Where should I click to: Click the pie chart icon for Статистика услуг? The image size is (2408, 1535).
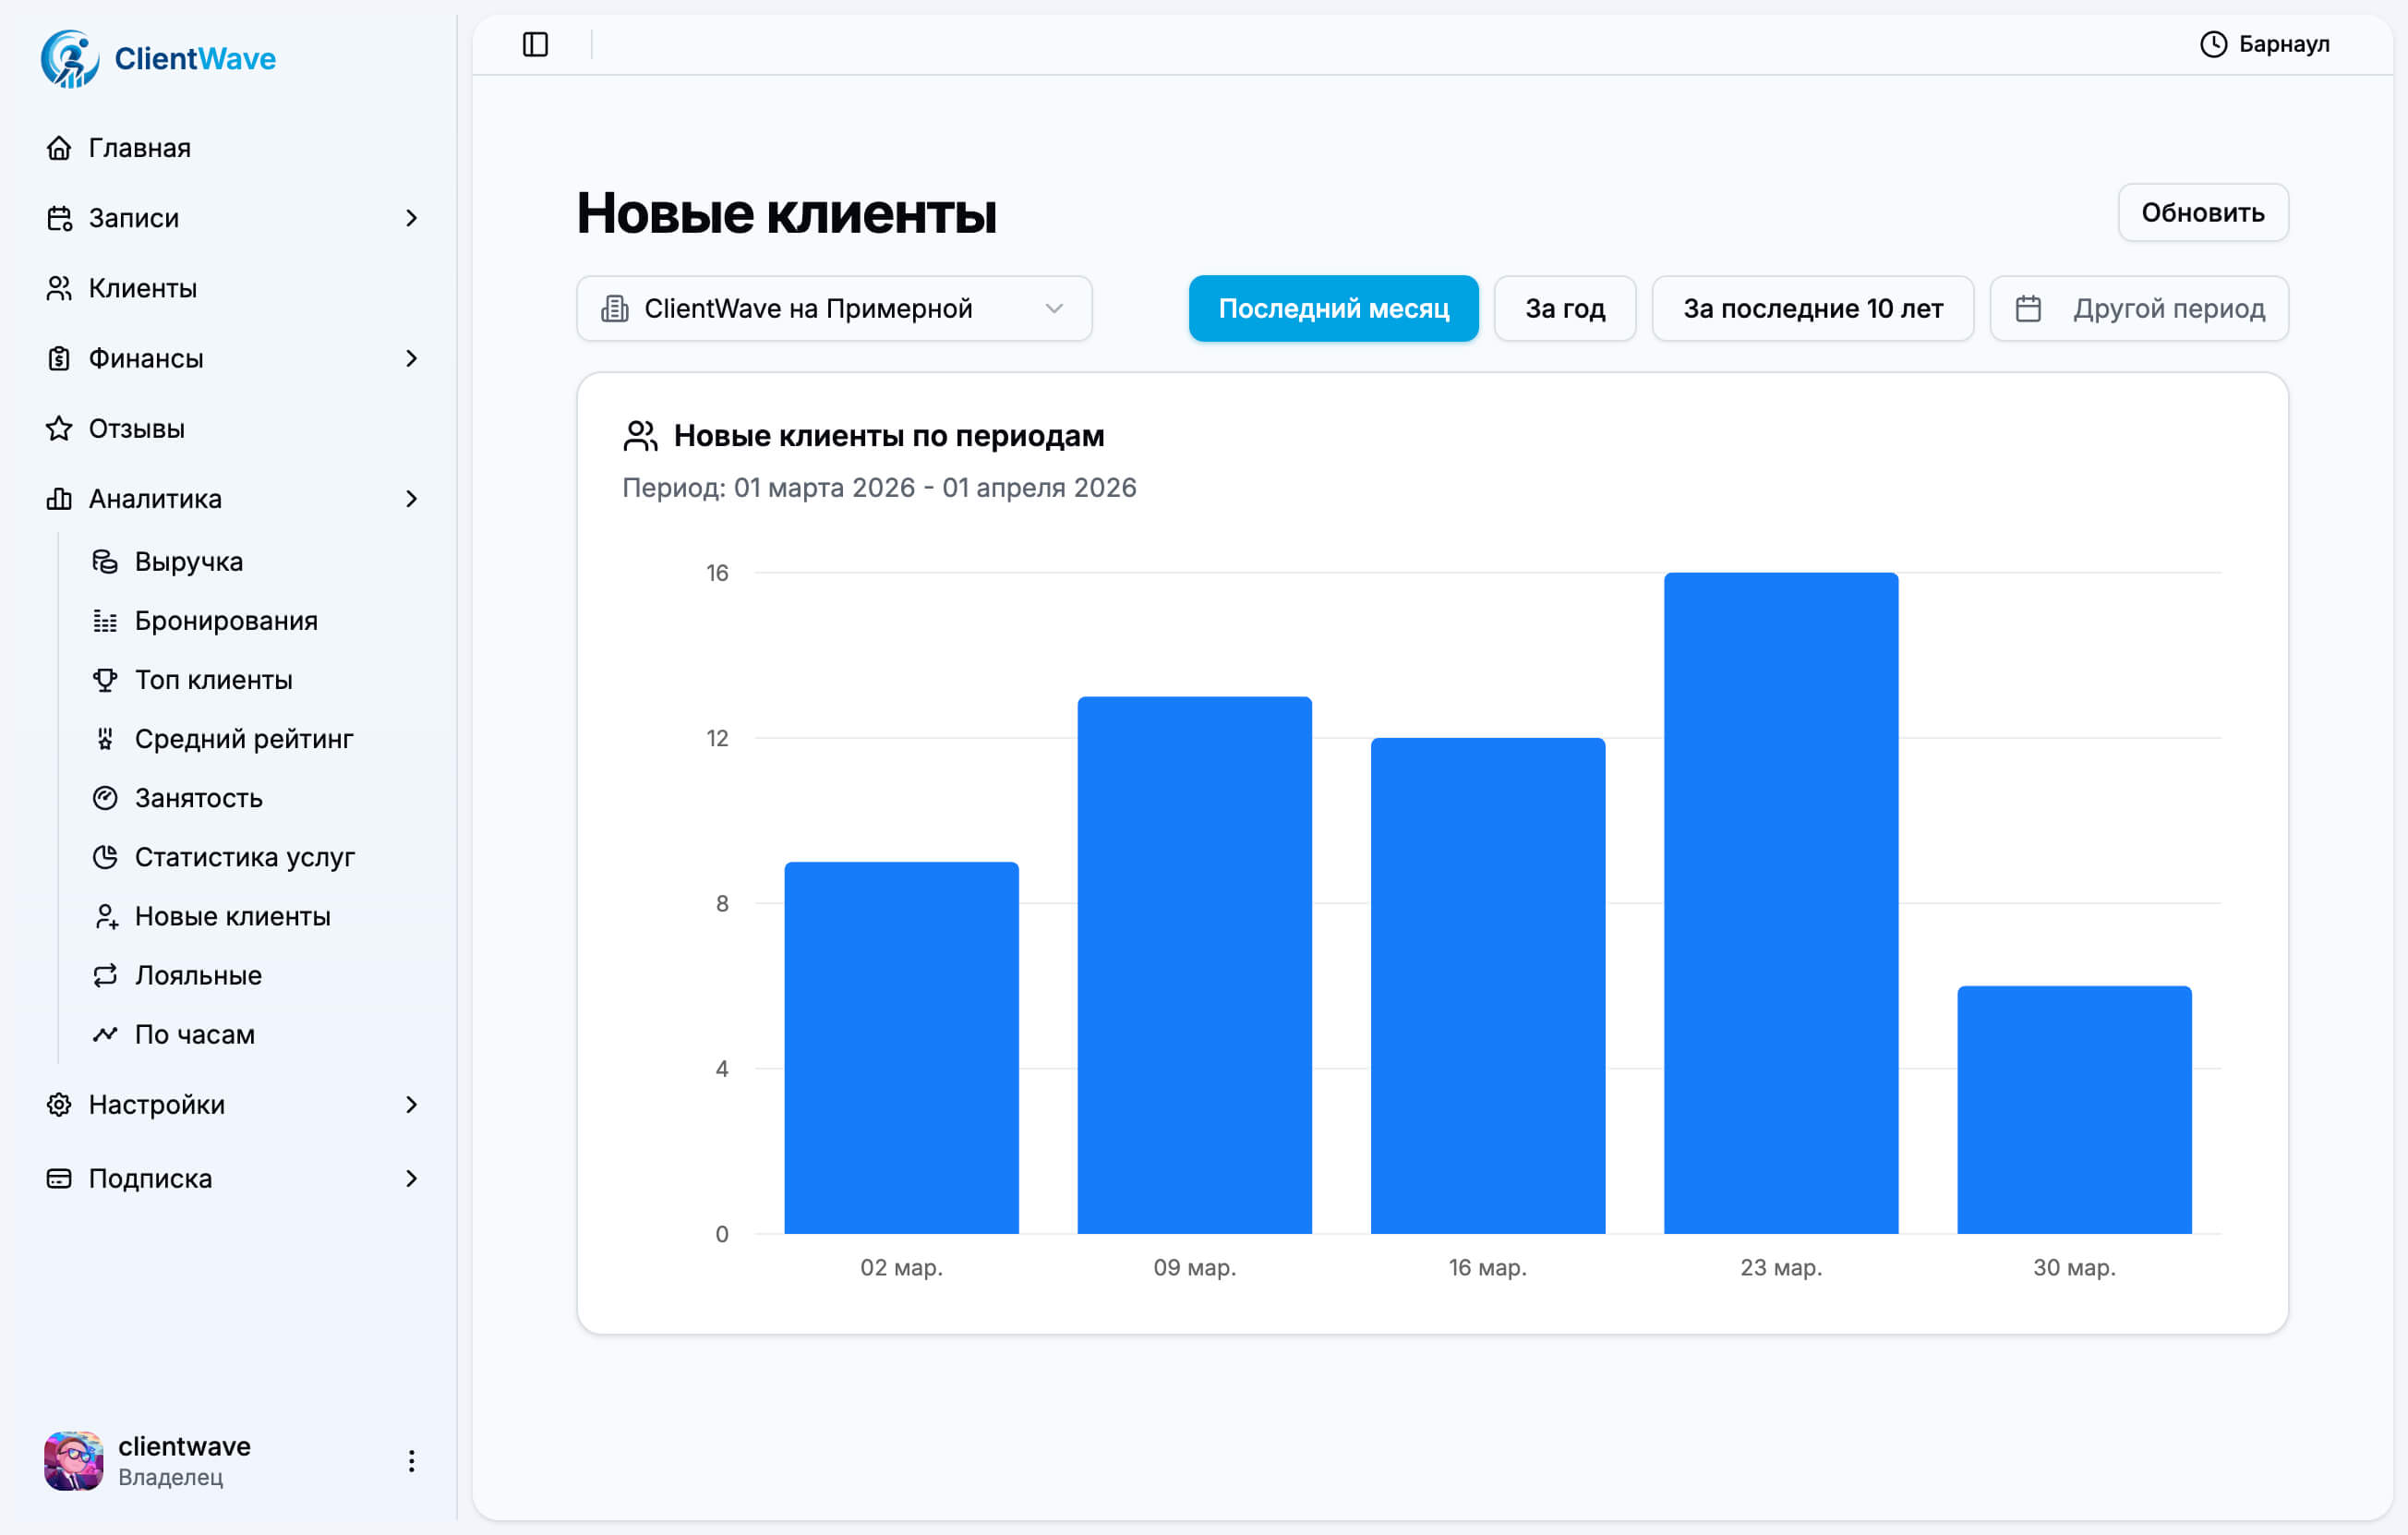click(105, 857)
